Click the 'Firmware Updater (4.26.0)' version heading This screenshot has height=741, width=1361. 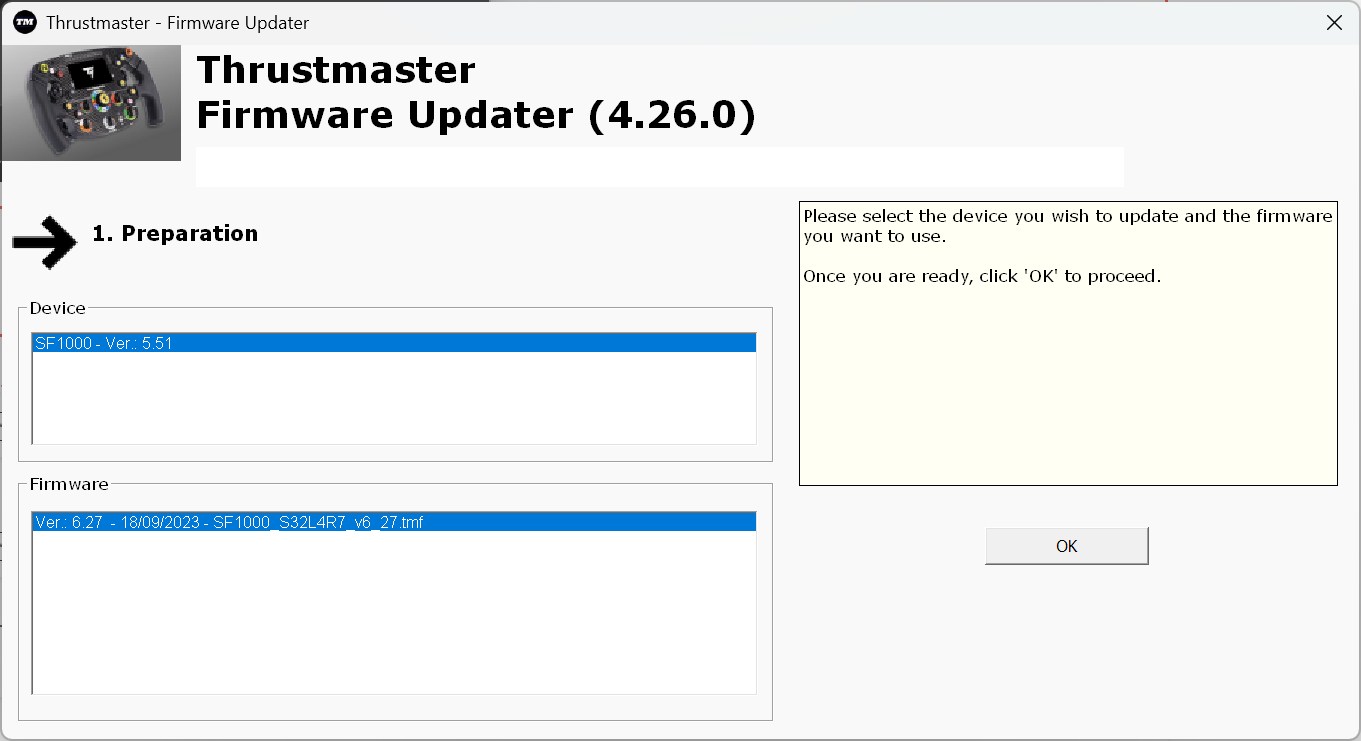coord(476,115)
